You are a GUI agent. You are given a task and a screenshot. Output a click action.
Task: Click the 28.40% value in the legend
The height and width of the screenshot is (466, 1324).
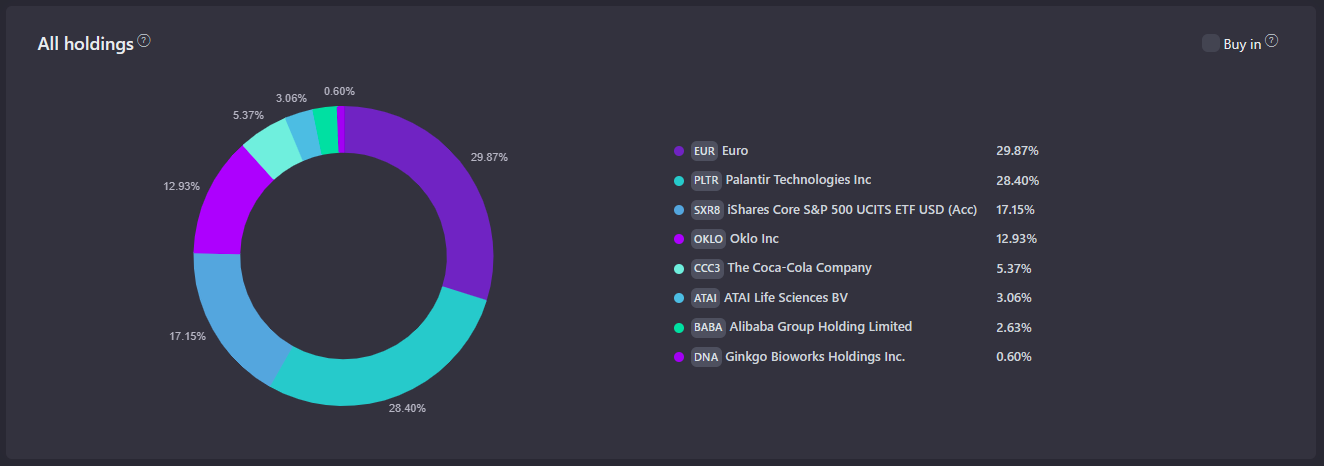[x=1017, y=180]
